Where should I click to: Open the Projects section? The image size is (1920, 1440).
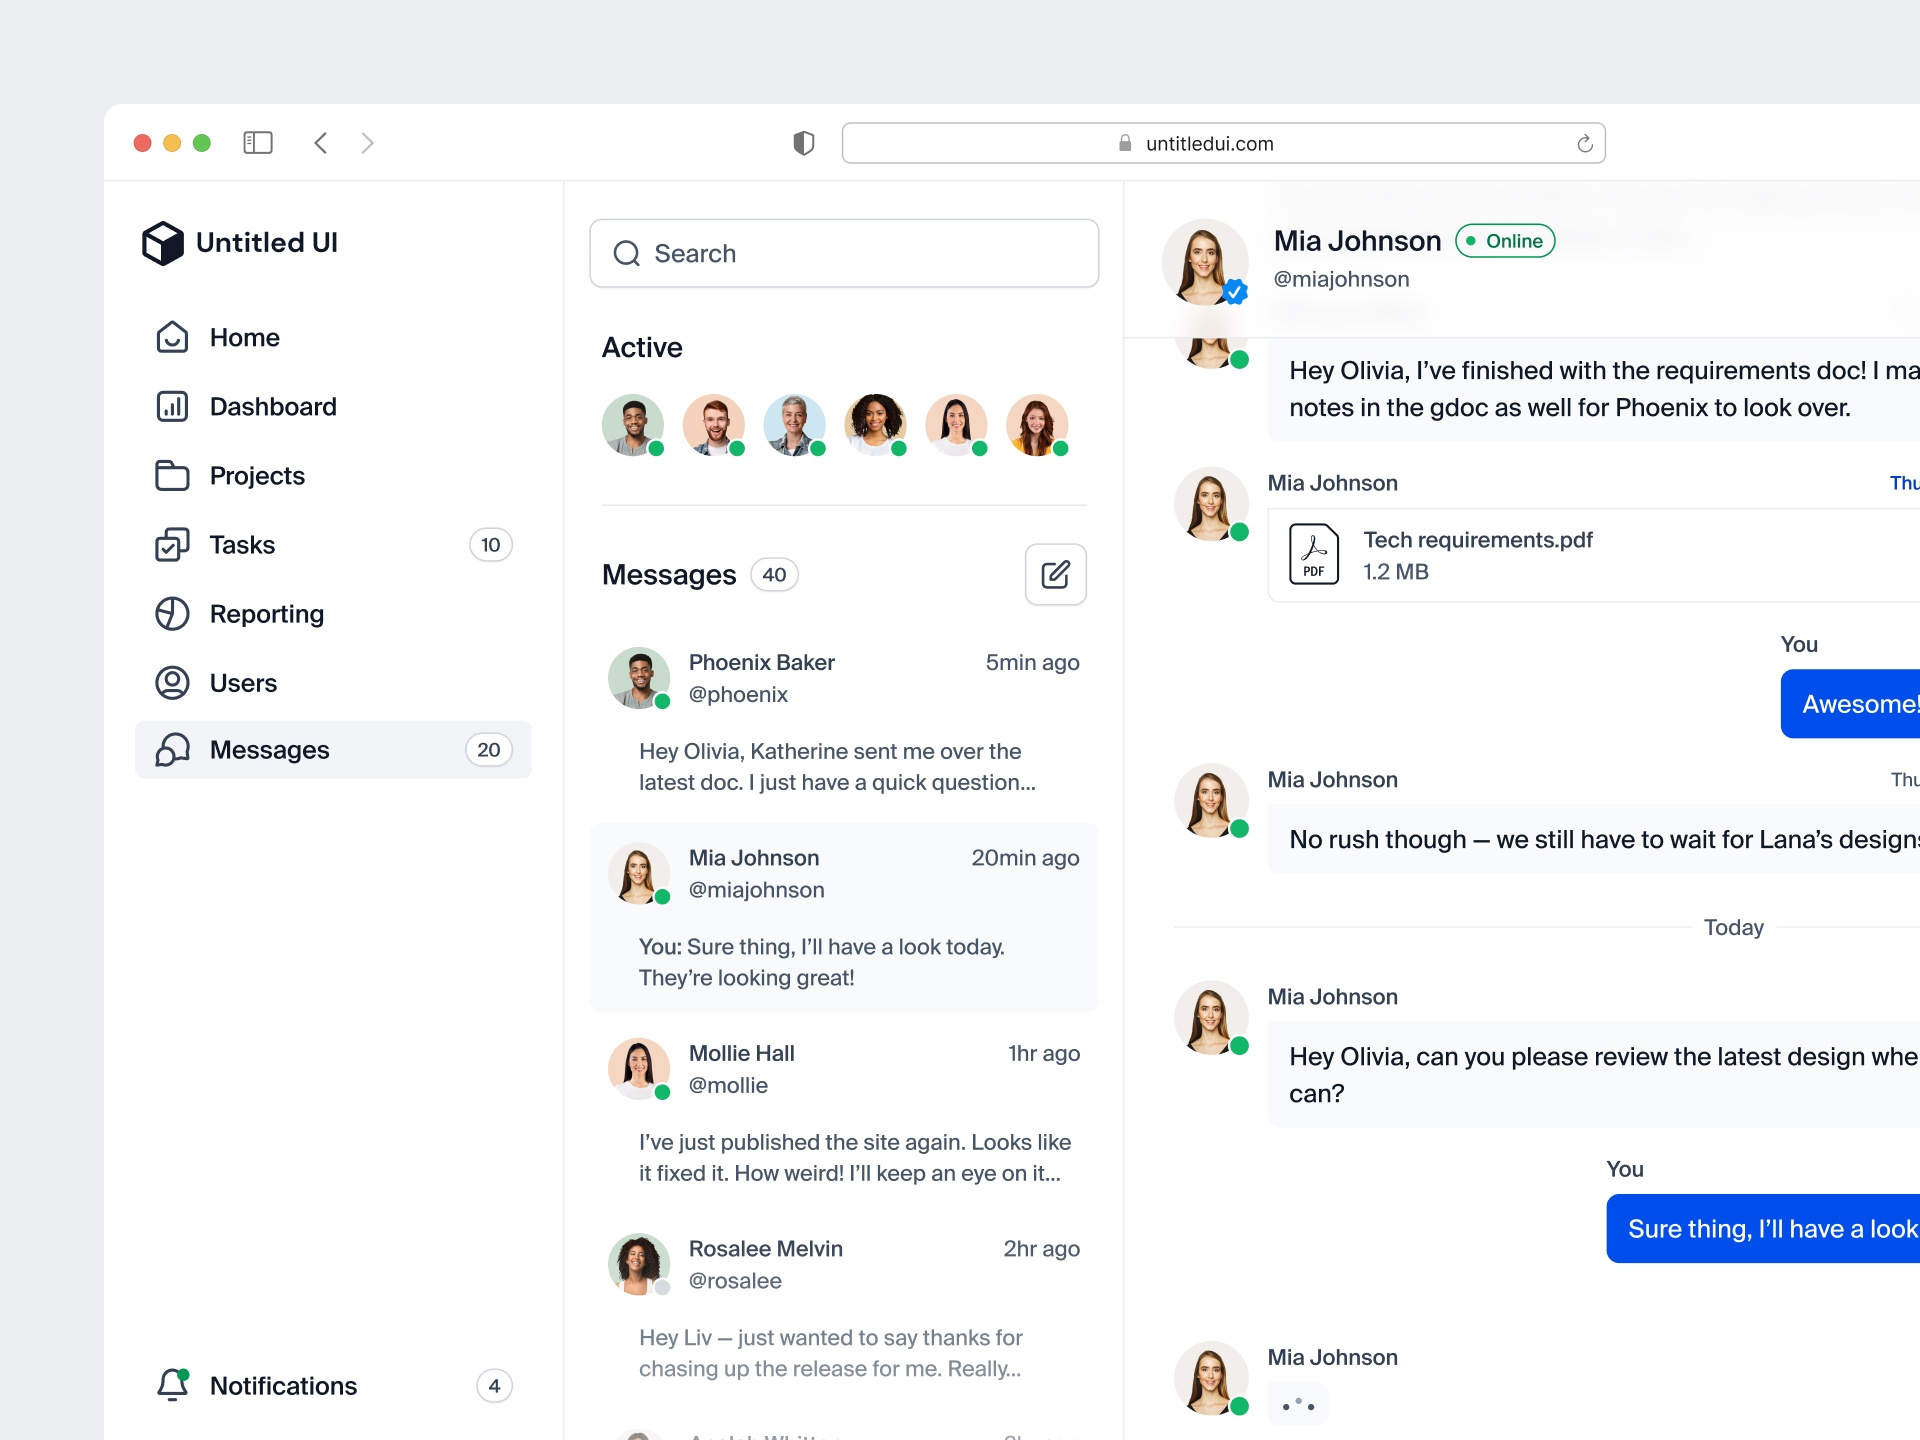click(x=257, y=476)
